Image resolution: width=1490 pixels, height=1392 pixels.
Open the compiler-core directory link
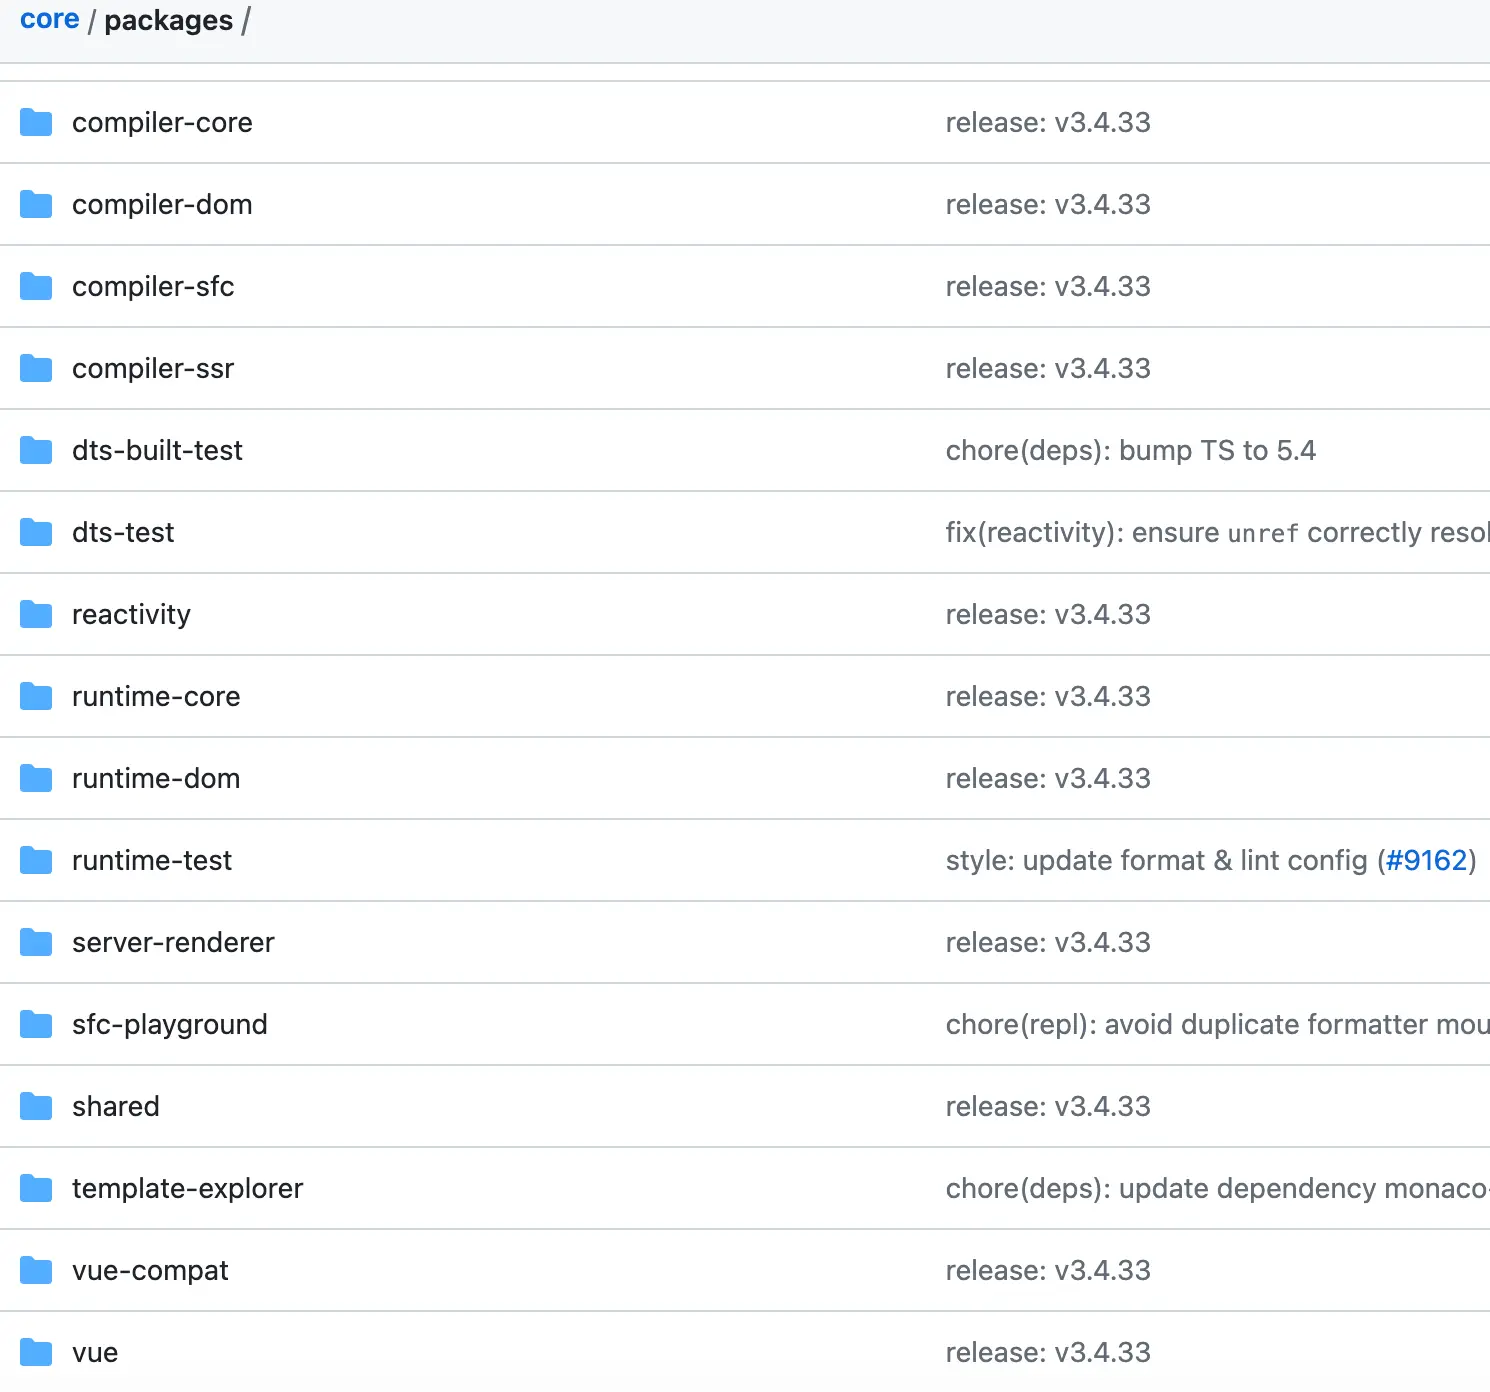click(x=162, y=122)
